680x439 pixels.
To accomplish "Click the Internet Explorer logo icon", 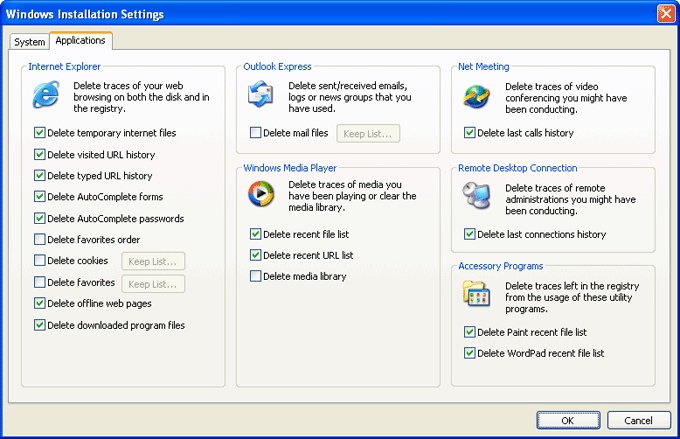I will pos(46,94).
